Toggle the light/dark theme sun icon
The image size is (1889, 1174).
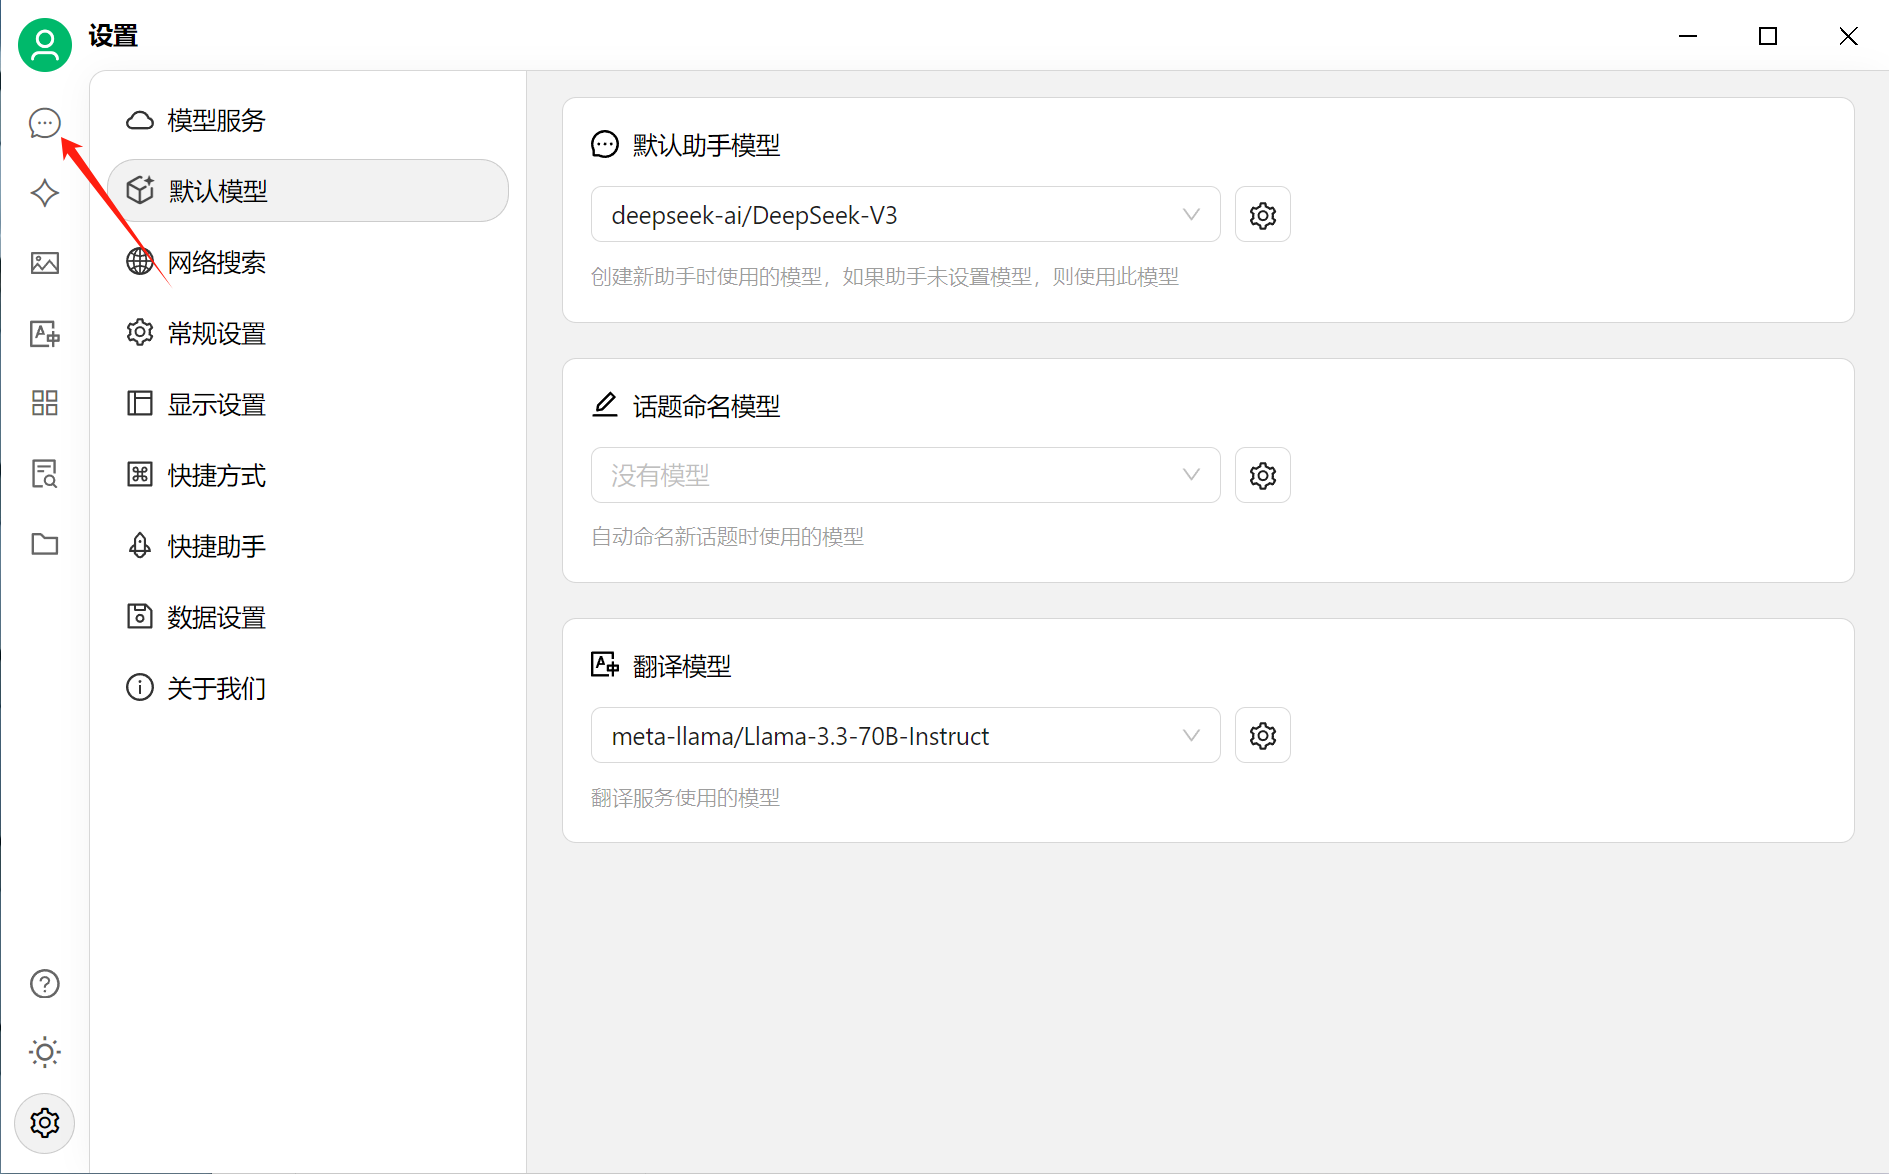[x=45, y=1052]
